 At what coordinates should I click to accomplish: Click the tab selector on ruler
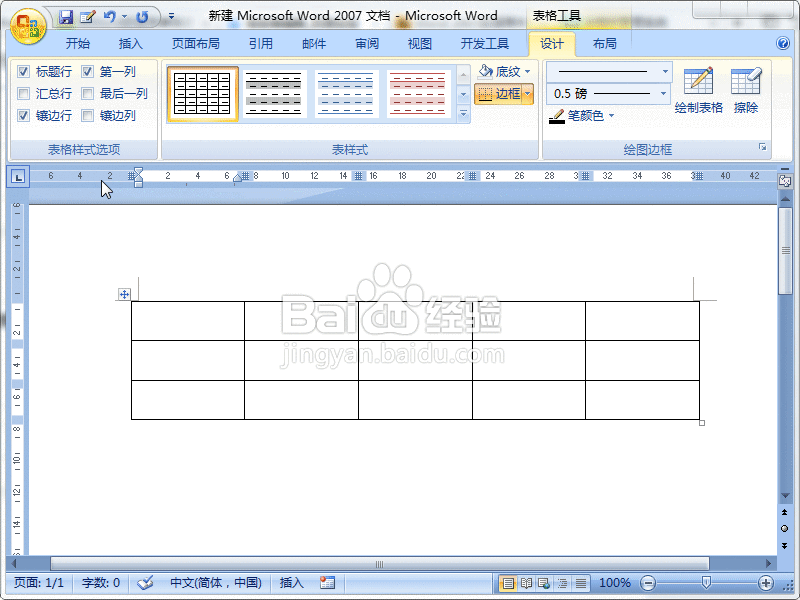coord(18,177)
